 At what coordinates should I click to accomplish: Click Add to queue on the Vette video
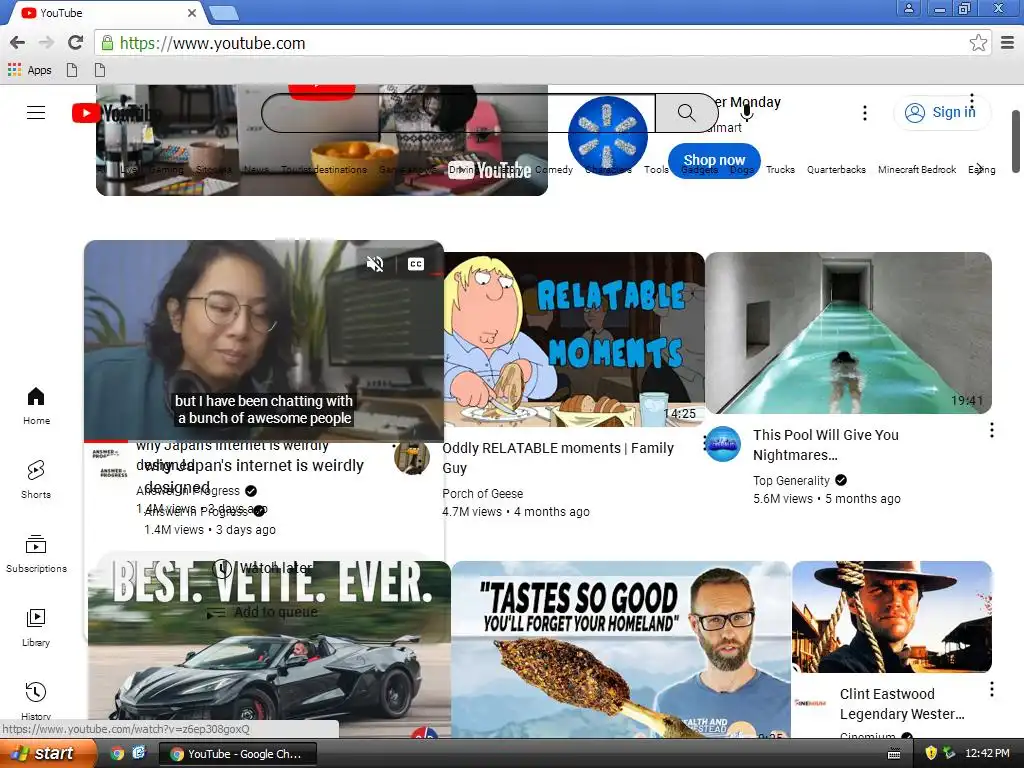[263, 612]
